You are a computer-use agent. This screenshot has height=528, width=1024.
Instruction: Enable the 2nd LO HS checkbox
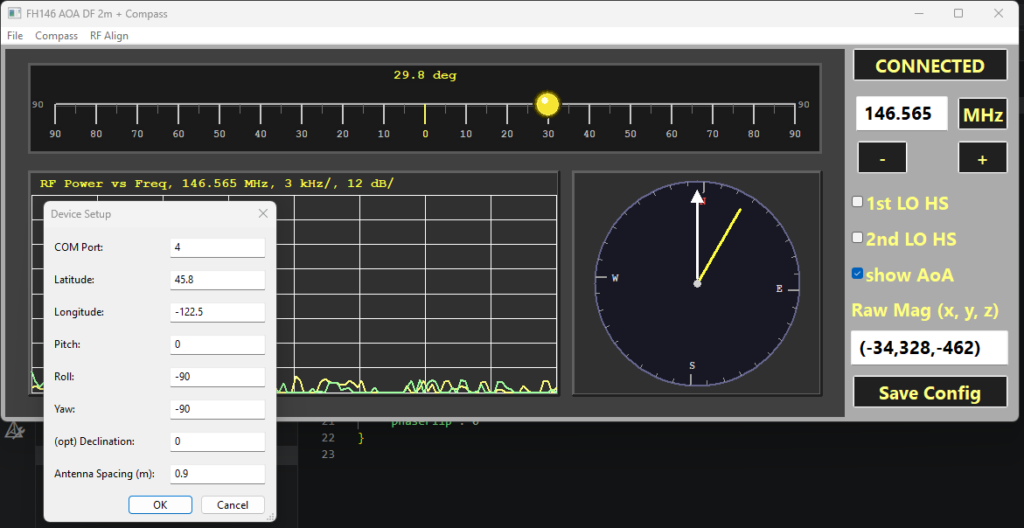[x=857, y=238]
